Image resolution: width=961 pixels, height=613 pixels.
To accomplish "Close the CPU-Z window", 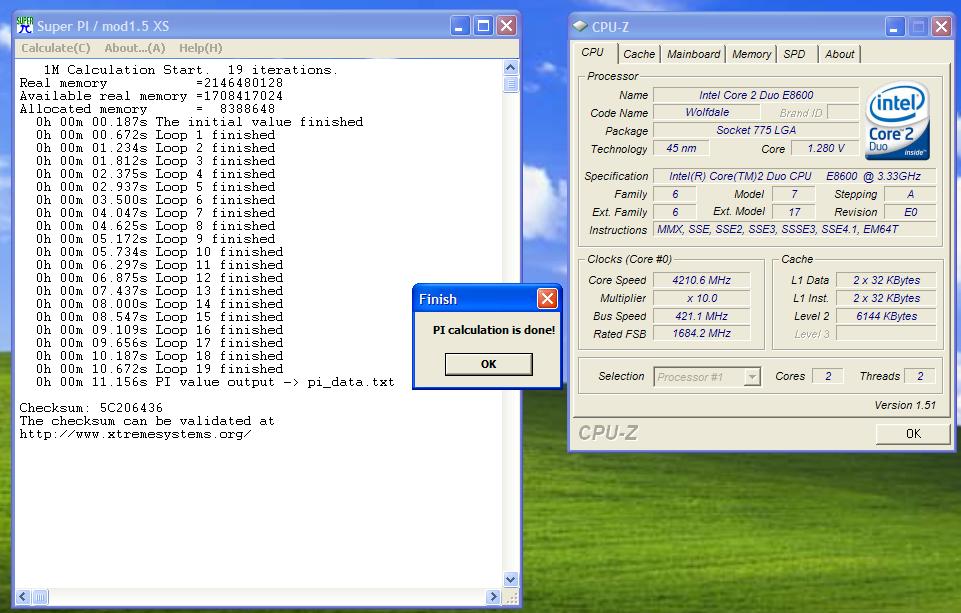I will (x=941, y=27).
